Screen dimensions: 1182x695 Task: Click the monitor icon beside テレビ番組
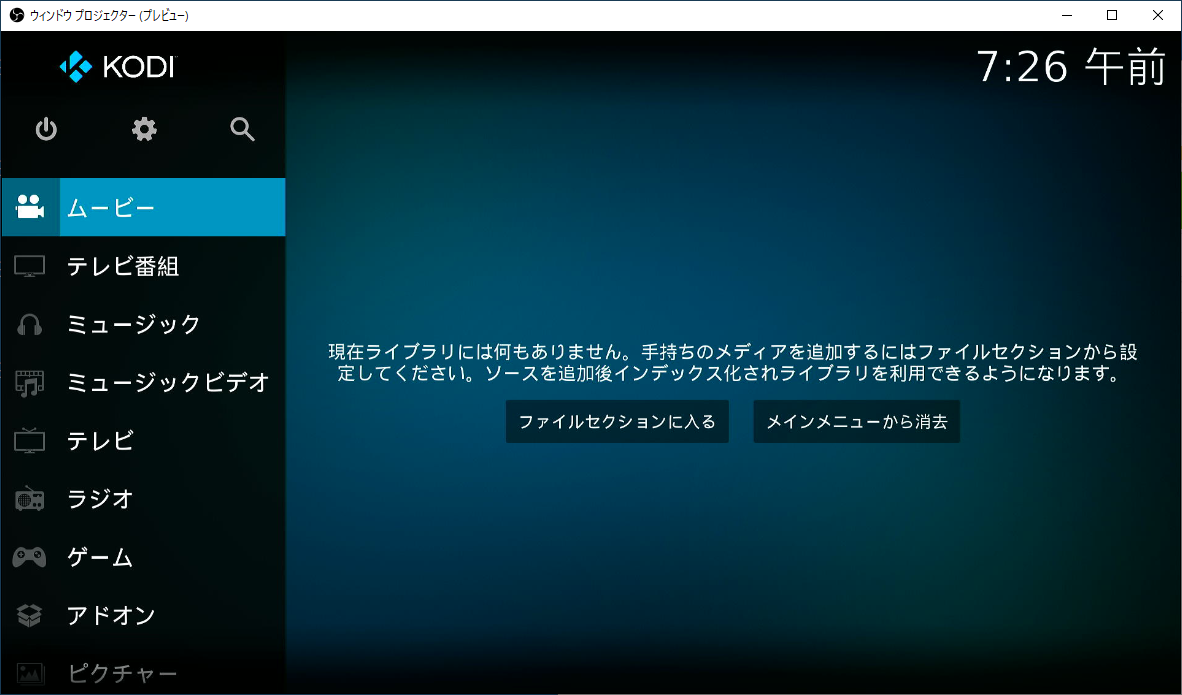pyautogui.click(x=31, y=265)
